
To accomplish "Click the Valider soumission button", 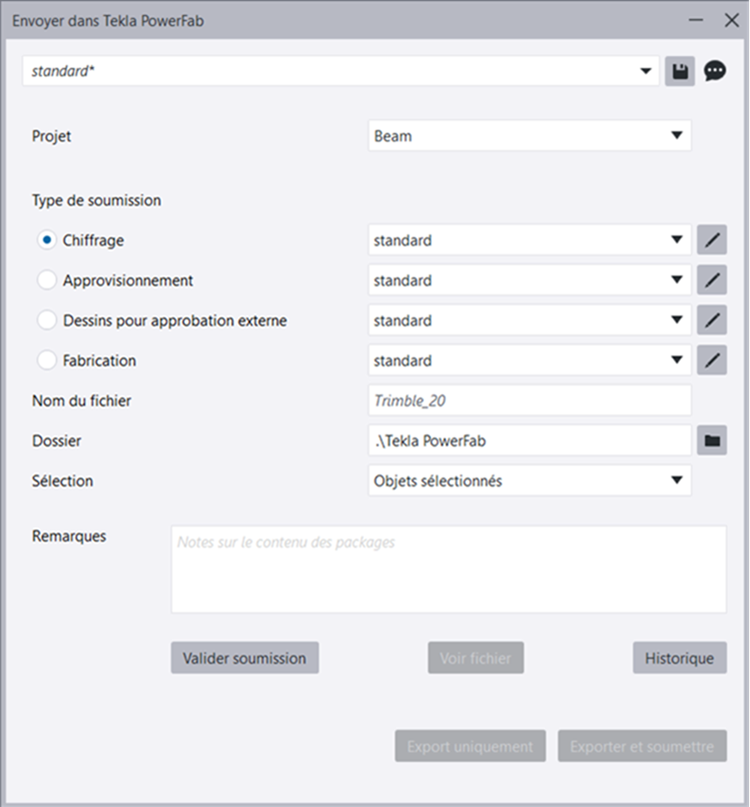I will point(245,658).
